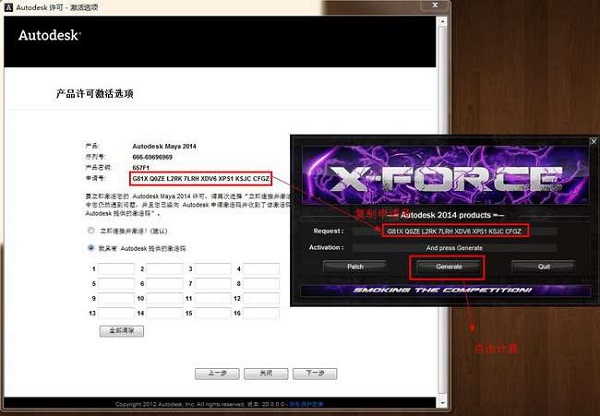The width and height of the screenshot is (600, 416).
Task: Click 'Autodesk 2014 products' label in X-Force
Action: click(x=445, y=215)
